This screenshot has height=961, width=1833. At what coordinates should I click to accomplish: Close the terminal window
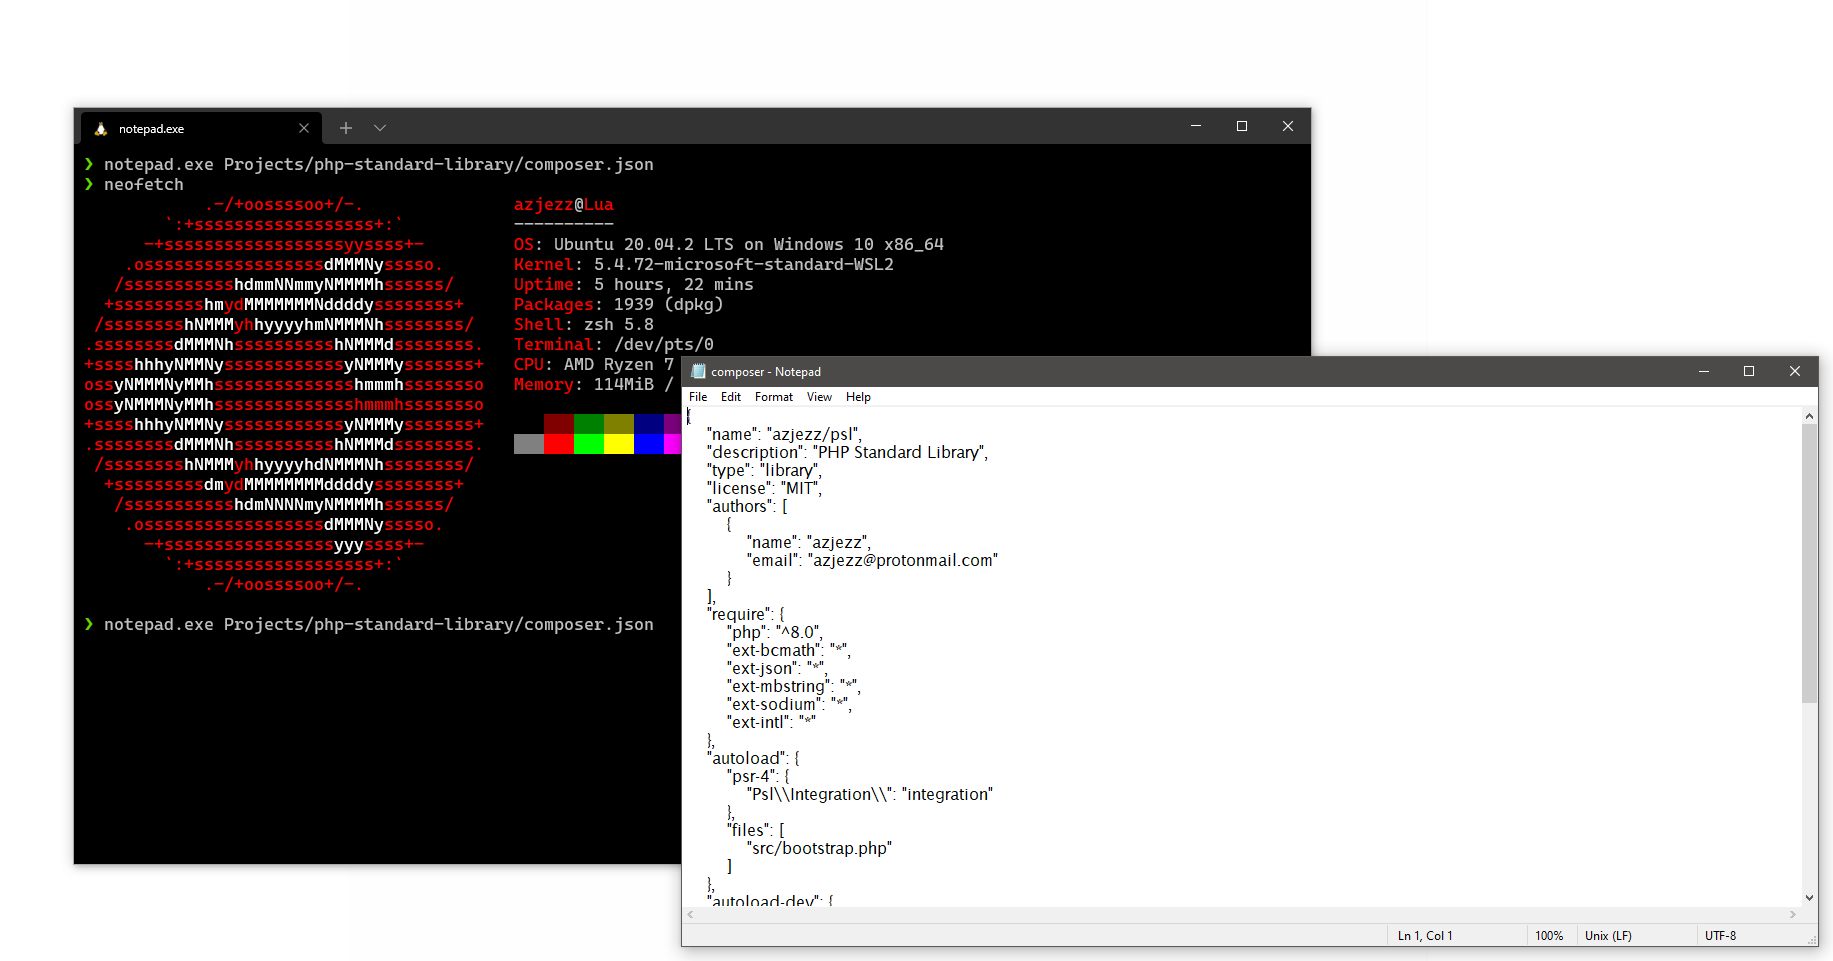pos(1288,126)
